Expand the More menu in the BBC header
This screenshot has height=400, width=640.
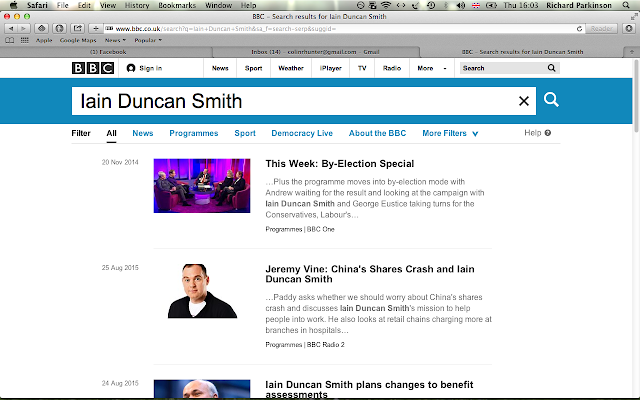[431, 68]
